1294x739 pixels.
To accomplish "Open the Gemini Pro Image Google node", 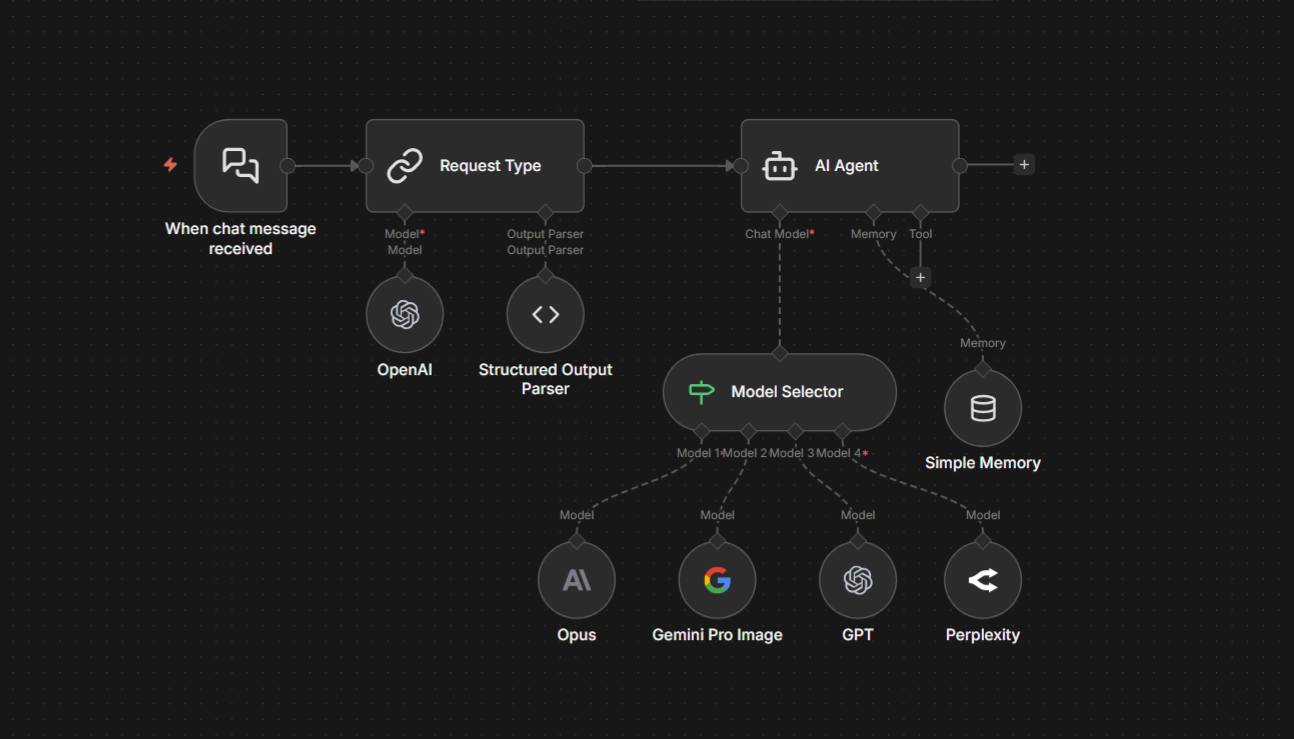I will pyautogui.click(x=717, y=580).
